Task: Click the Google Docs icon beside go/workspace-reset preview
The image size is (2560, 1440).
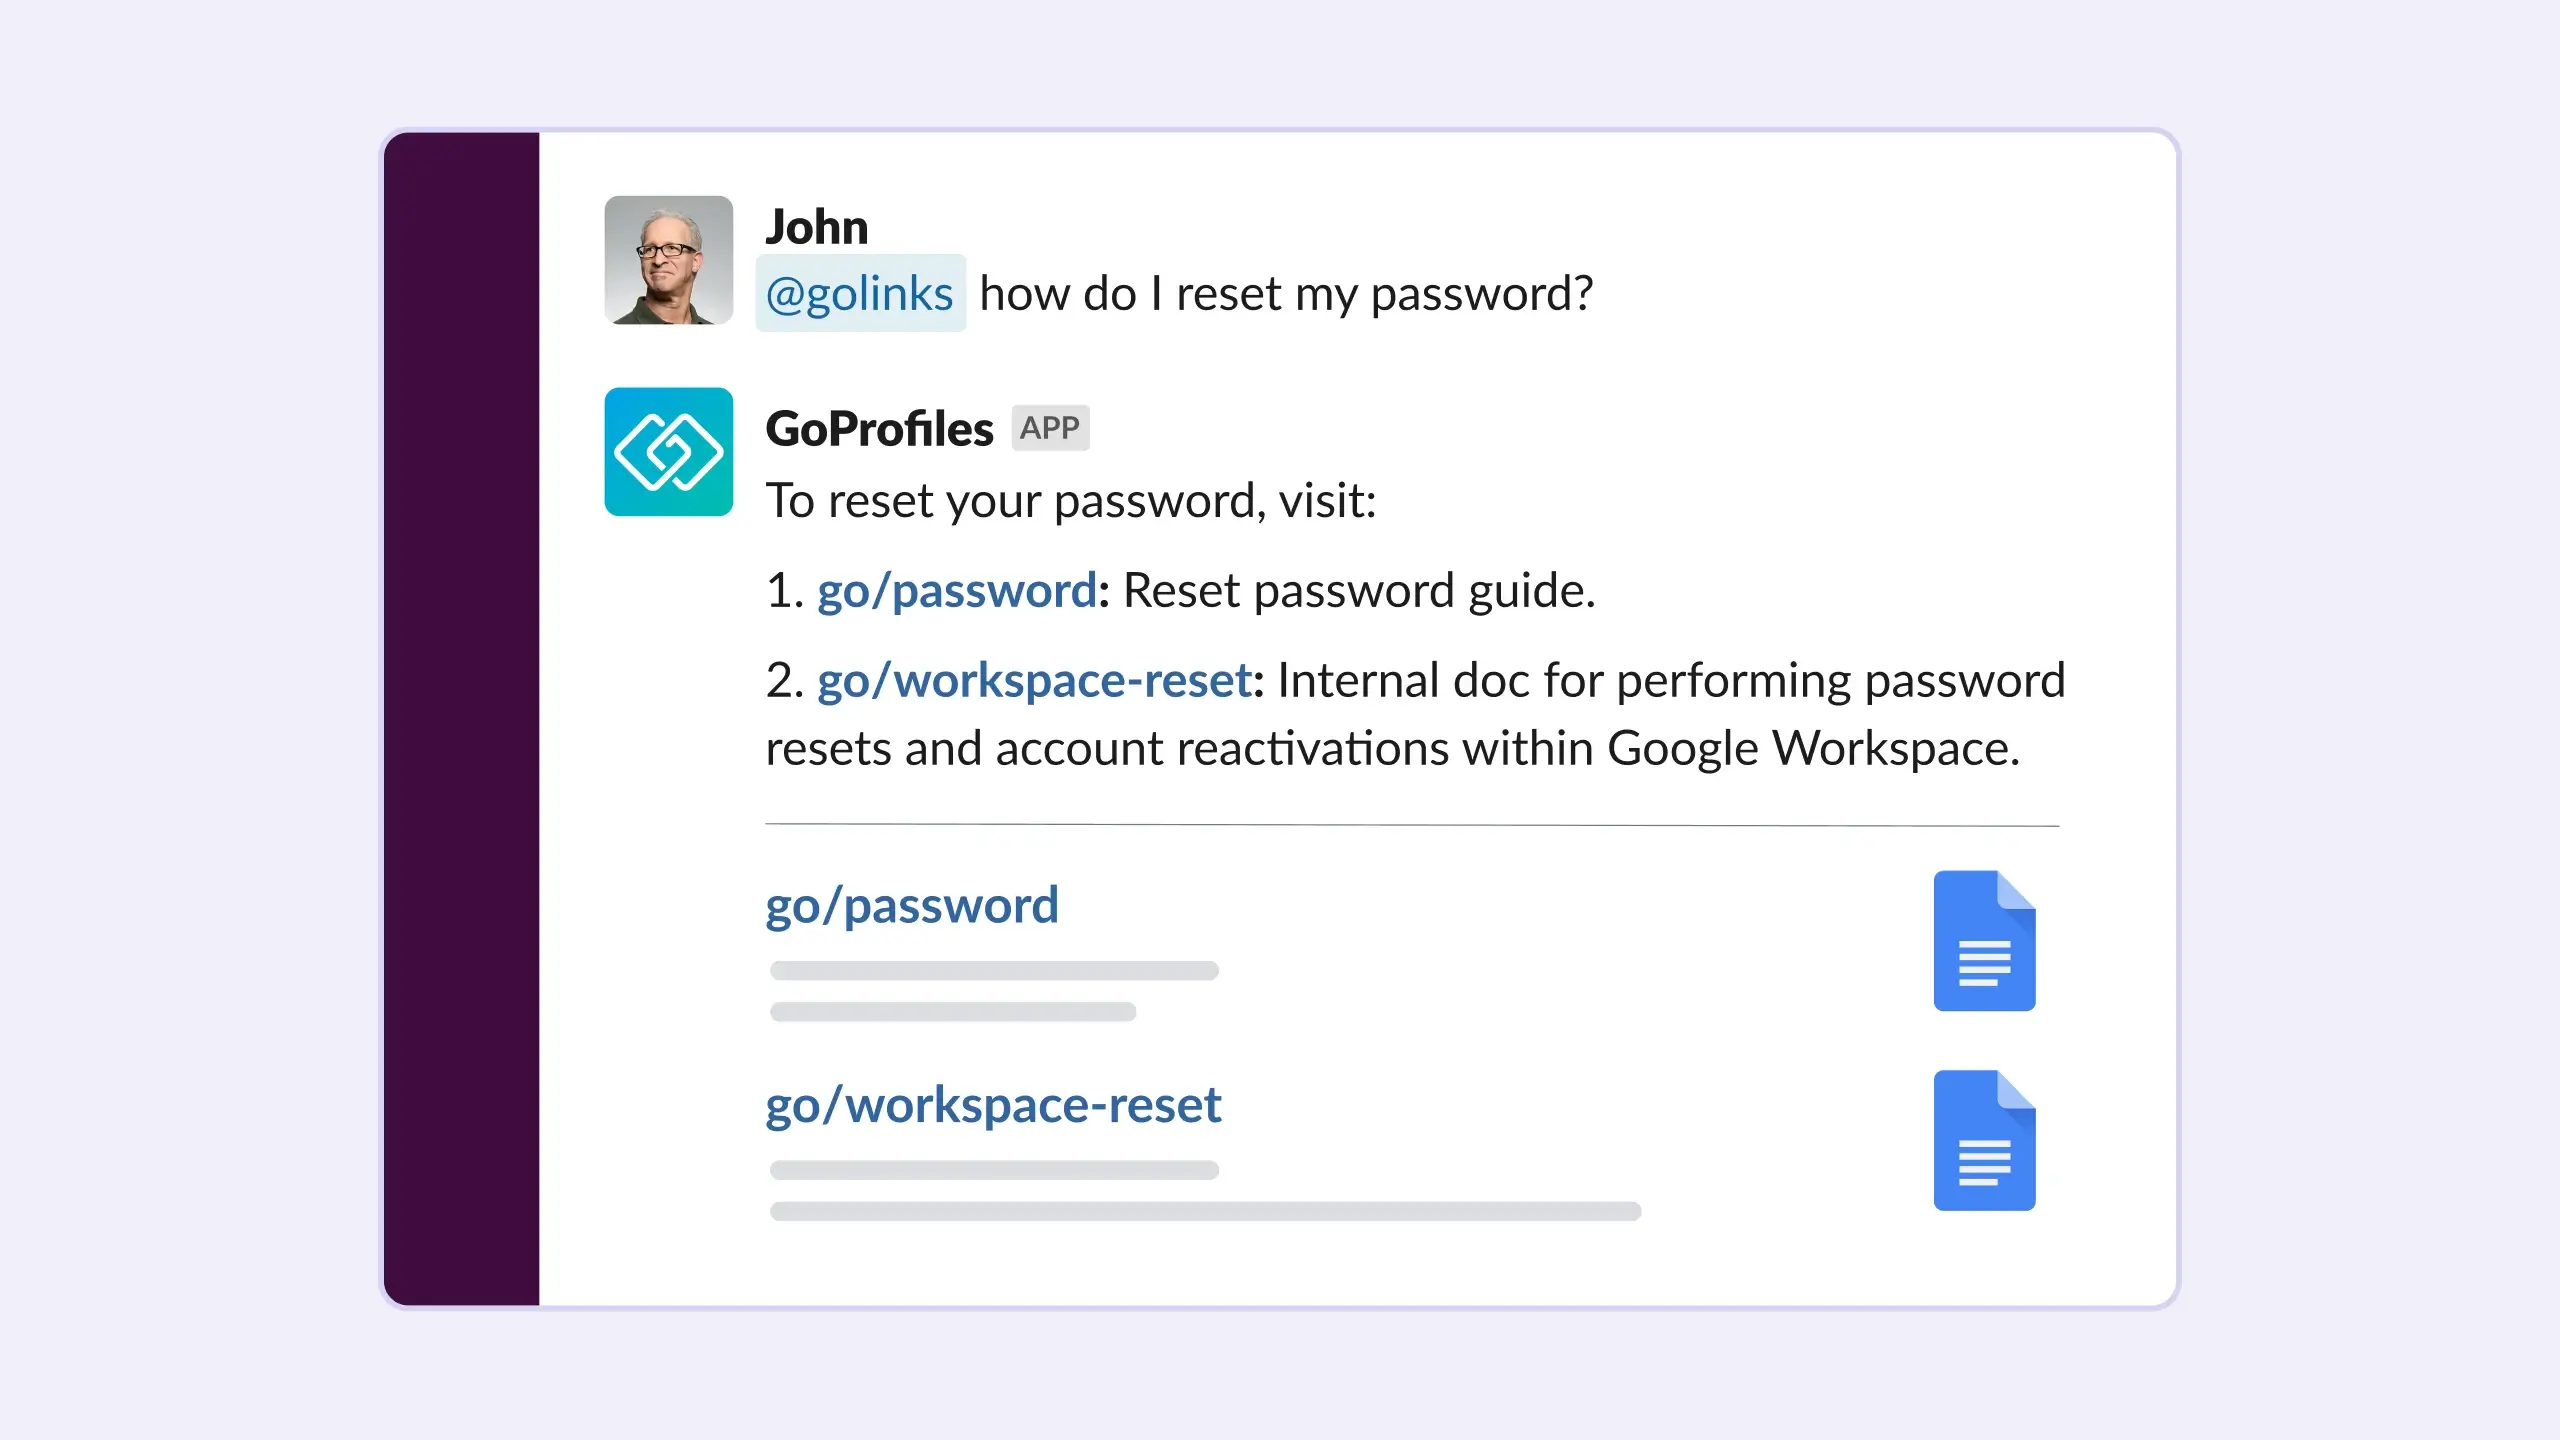Action: pos(1984,1140)
